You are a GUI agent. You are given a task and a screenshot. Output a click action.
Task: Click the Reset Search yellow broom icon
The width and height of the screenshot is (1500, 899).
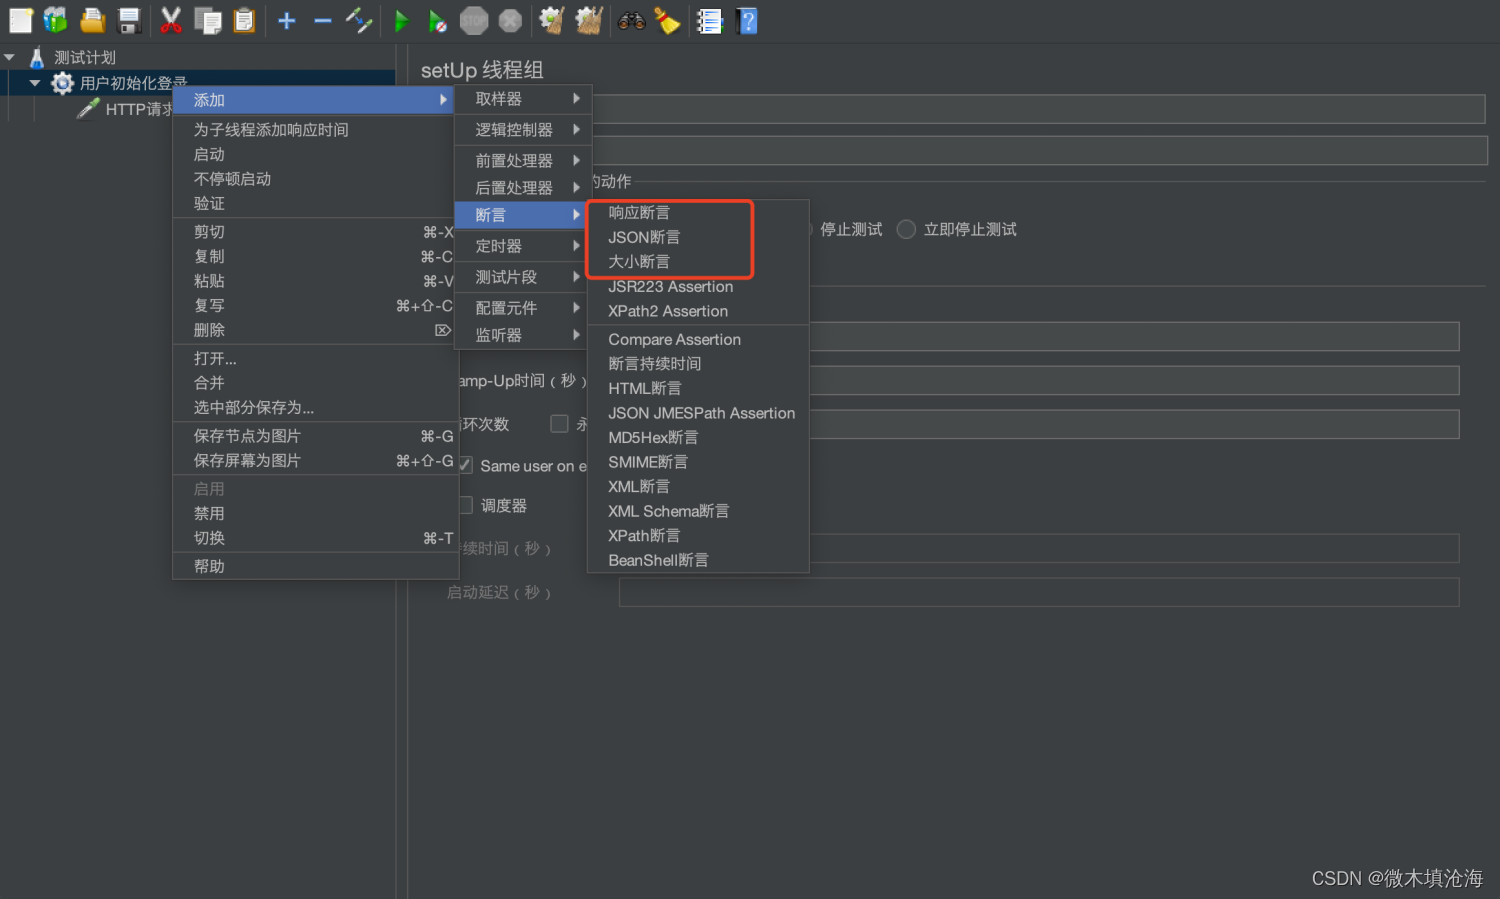point(667,20)
